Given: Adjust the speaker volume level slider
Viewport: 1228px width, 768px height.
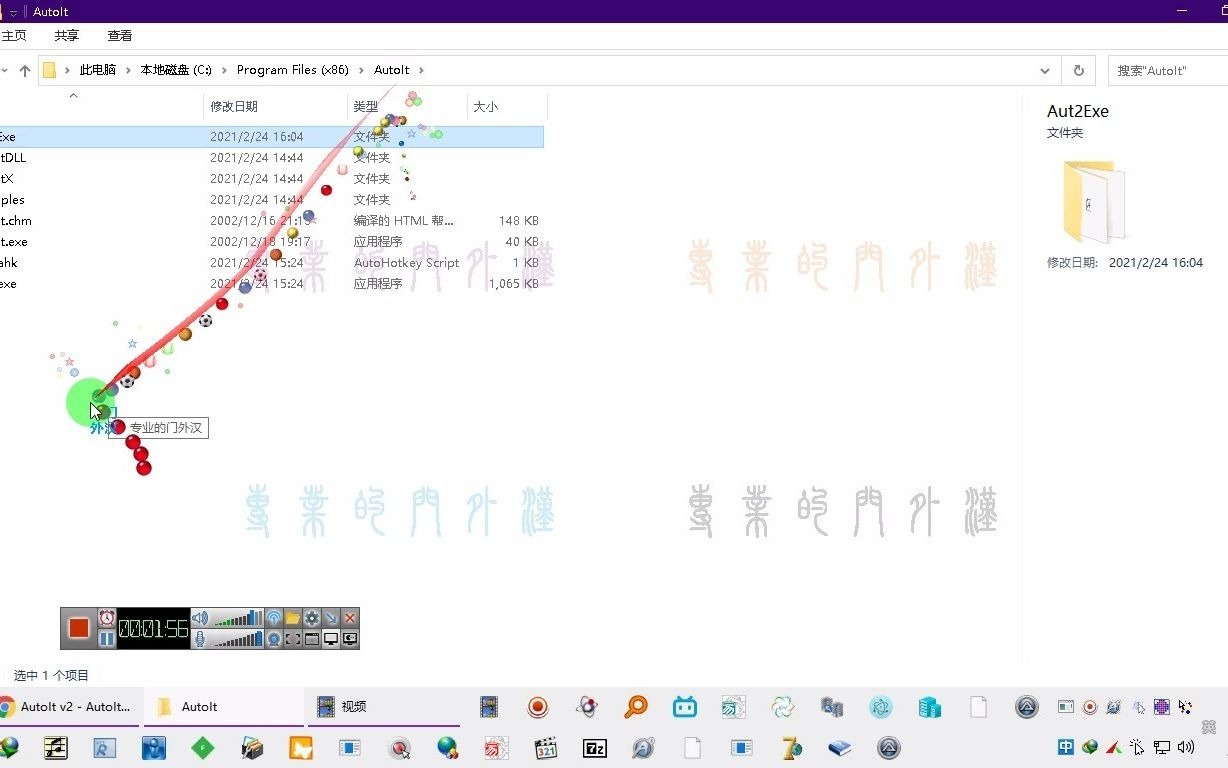Looking at the screenshot, I should pos(236,620).
